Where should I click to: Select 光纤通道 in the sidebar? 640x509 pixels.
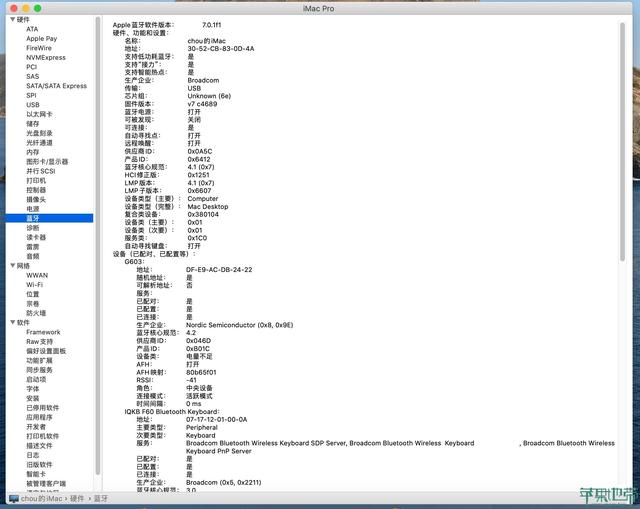click(39, 142)
